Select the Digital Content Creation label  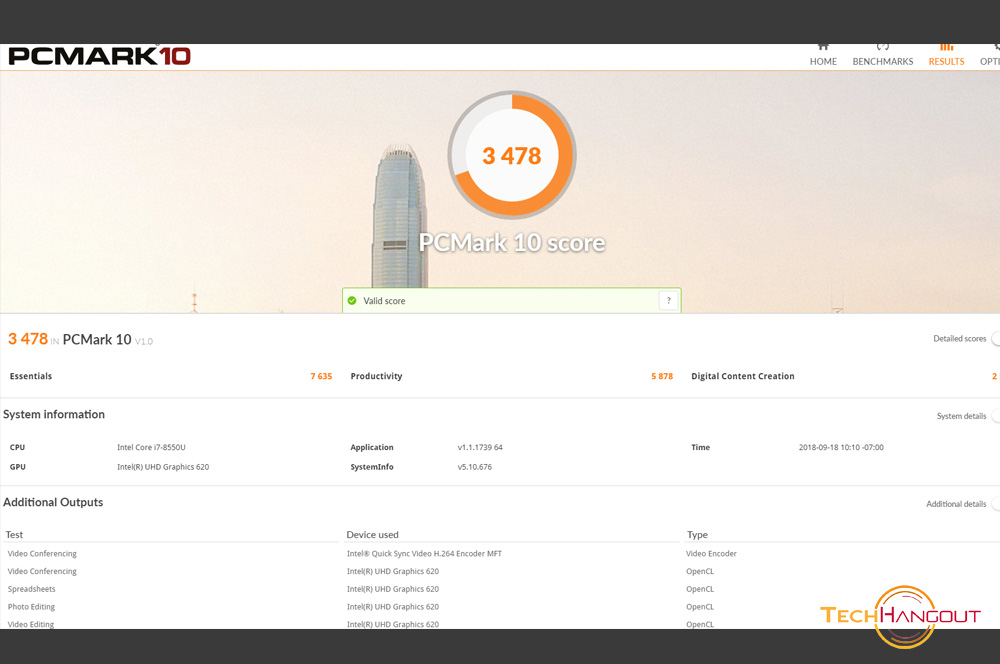[743, 376]
